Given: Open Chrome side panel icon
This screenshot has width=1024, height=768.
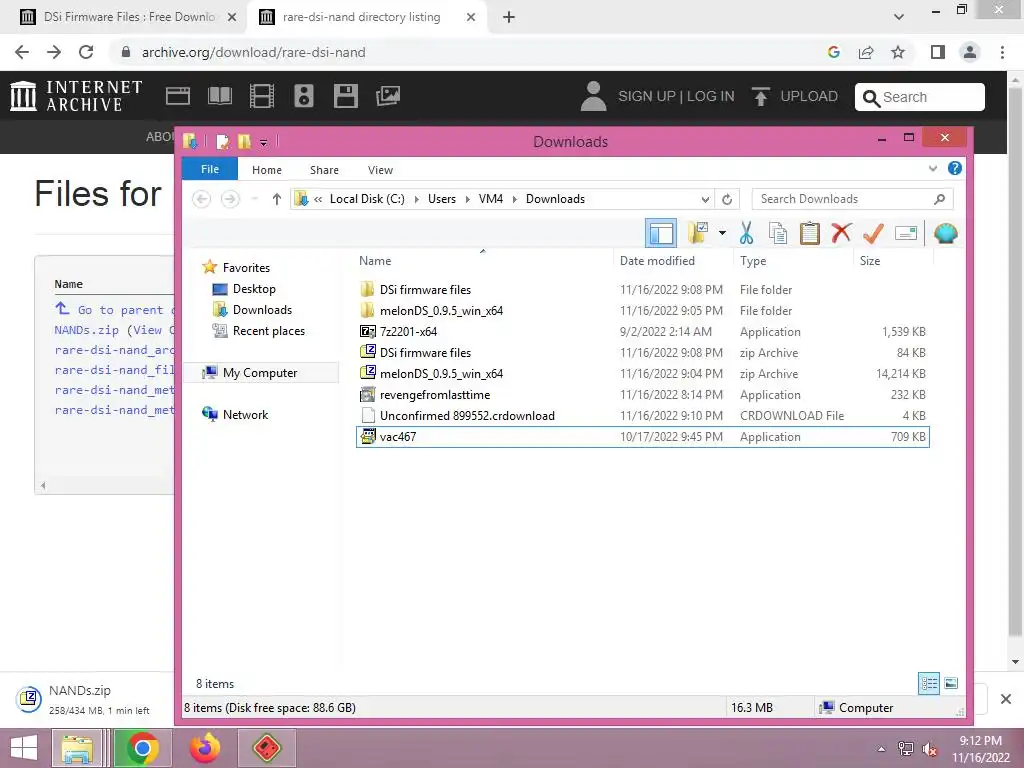Looking at the screenshot, I should point(938,52).
